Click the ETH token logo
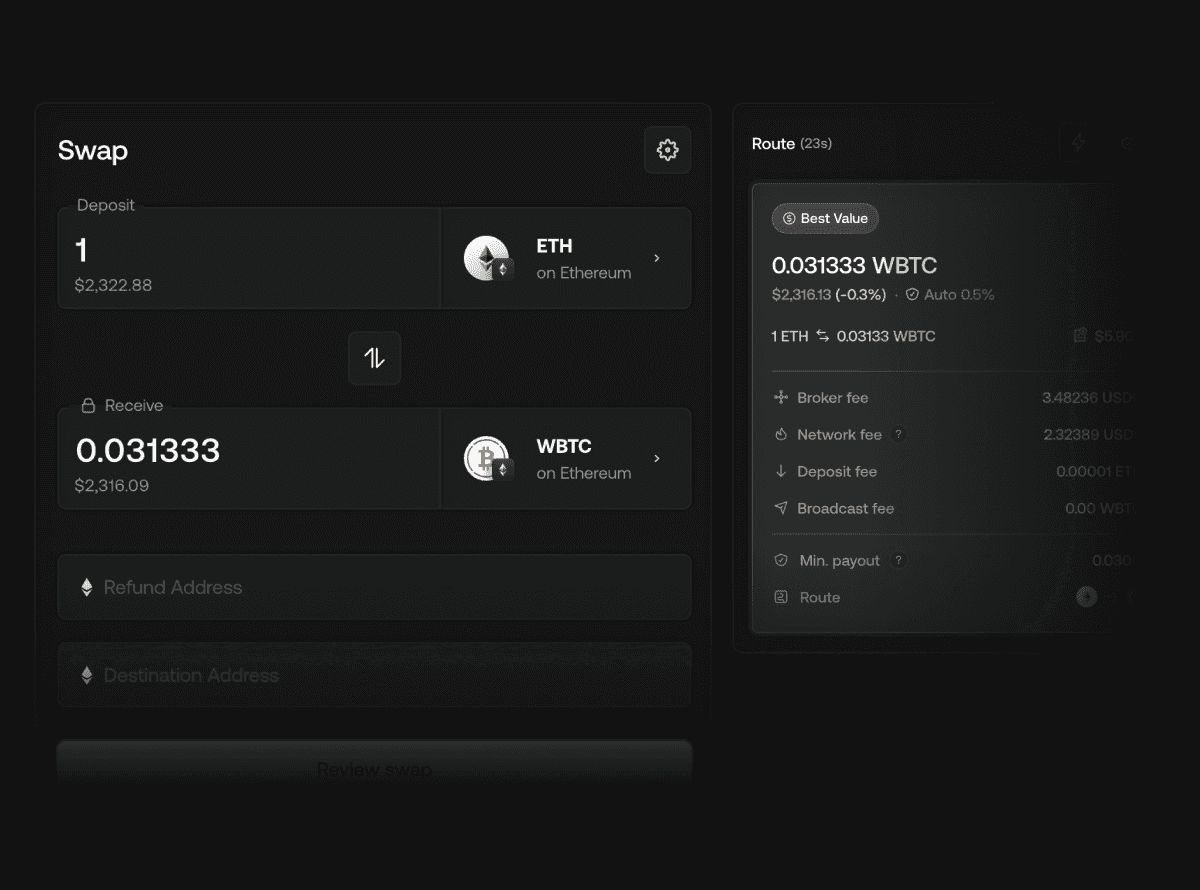 tap(487, 258)
